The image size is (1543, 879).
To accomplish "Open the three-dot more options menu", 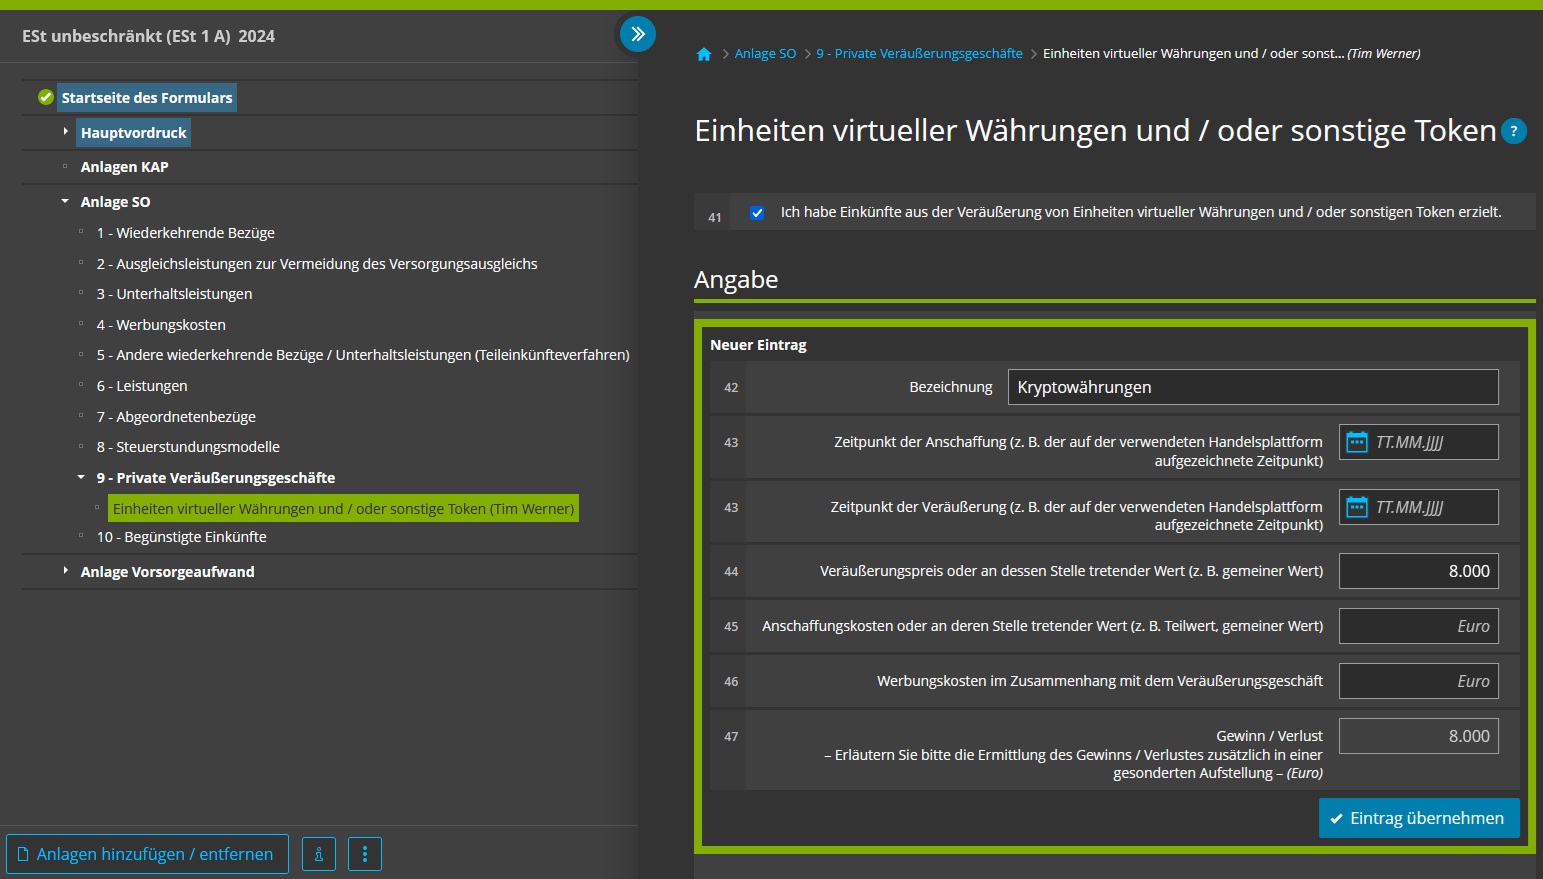I will [x=365, y=854].
